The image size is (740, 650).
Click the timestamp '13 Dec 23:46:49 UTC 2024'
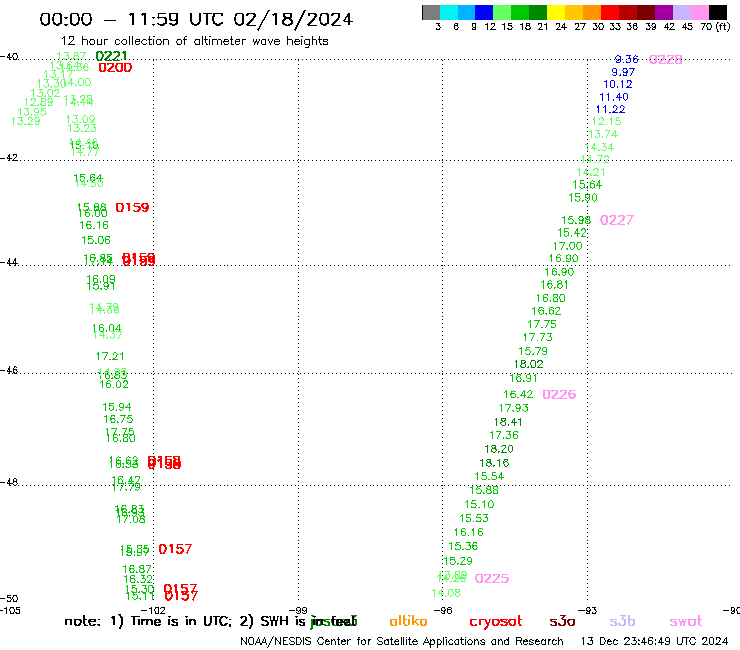pos(654,642)
